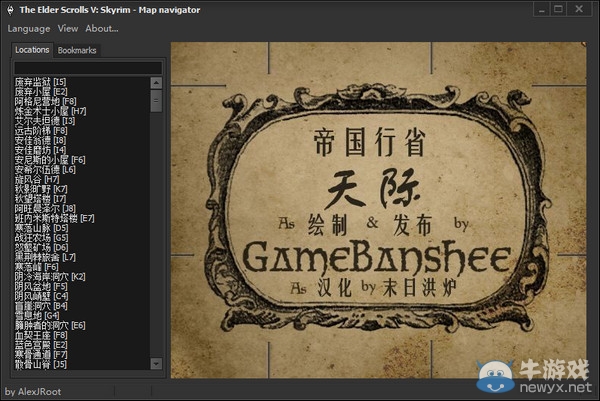
Task: Maximize the Map navigator window
Action: [x=558, y=10]
